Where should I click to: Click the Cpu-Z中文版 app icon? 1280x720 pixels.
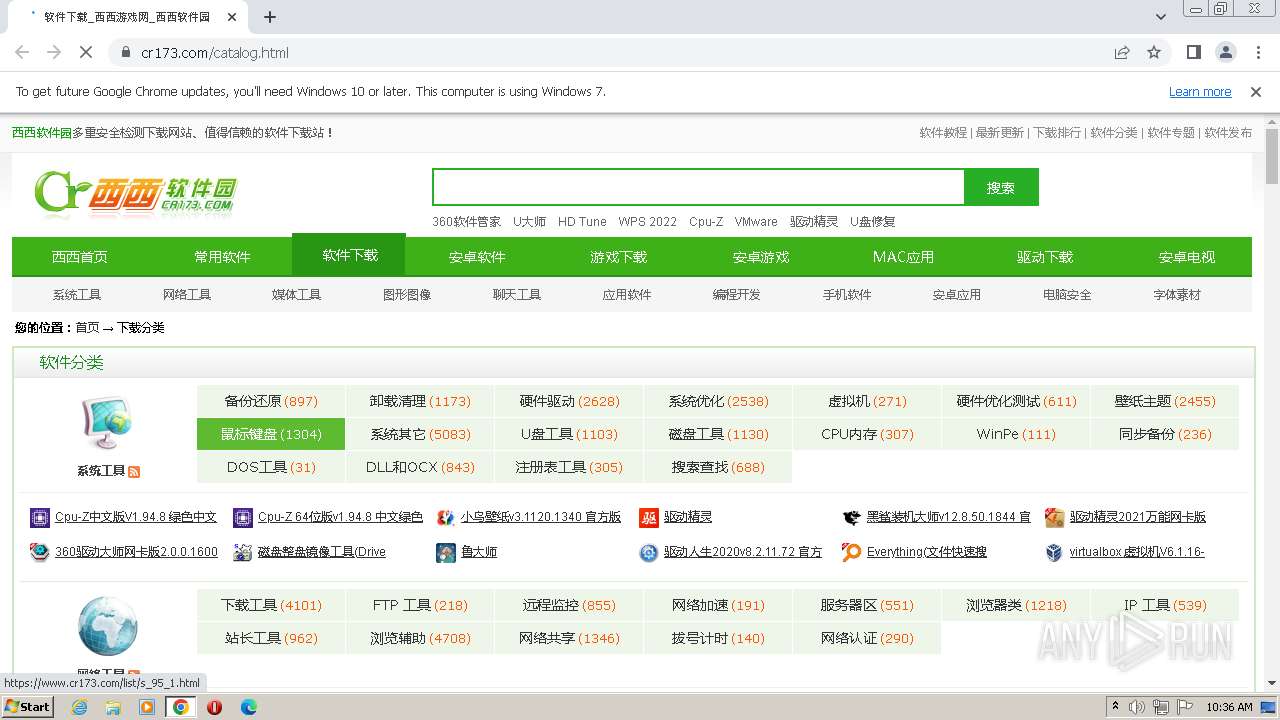pos(39,517)
